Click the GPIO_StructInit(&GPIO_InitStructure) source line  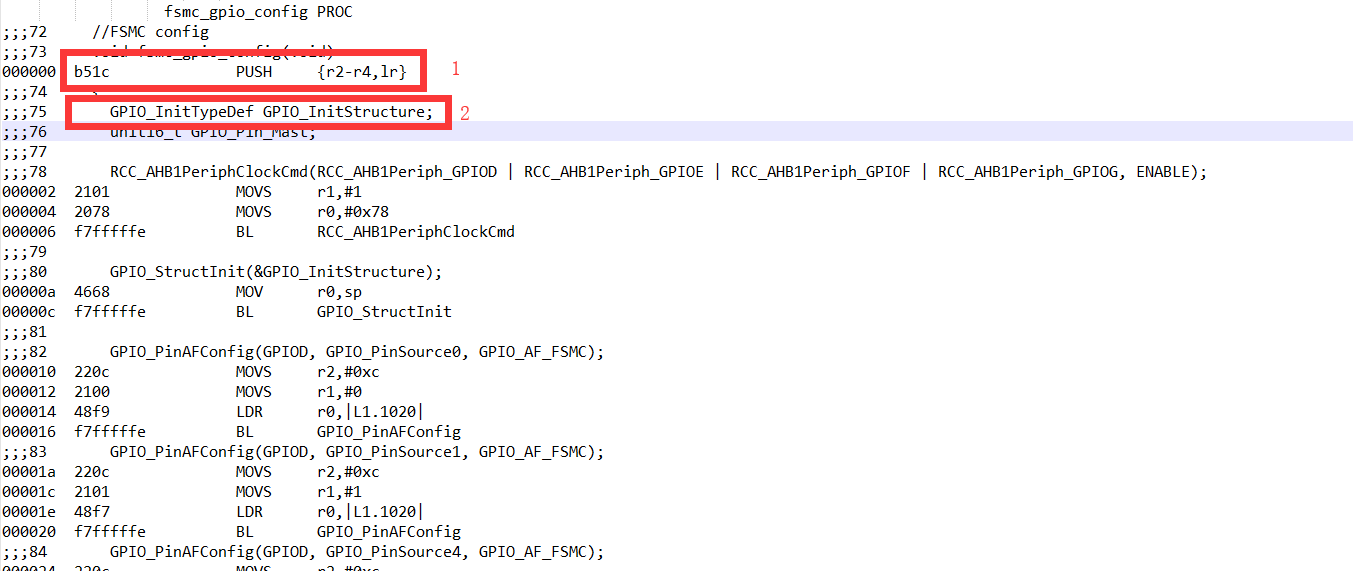tap(275, 272)
